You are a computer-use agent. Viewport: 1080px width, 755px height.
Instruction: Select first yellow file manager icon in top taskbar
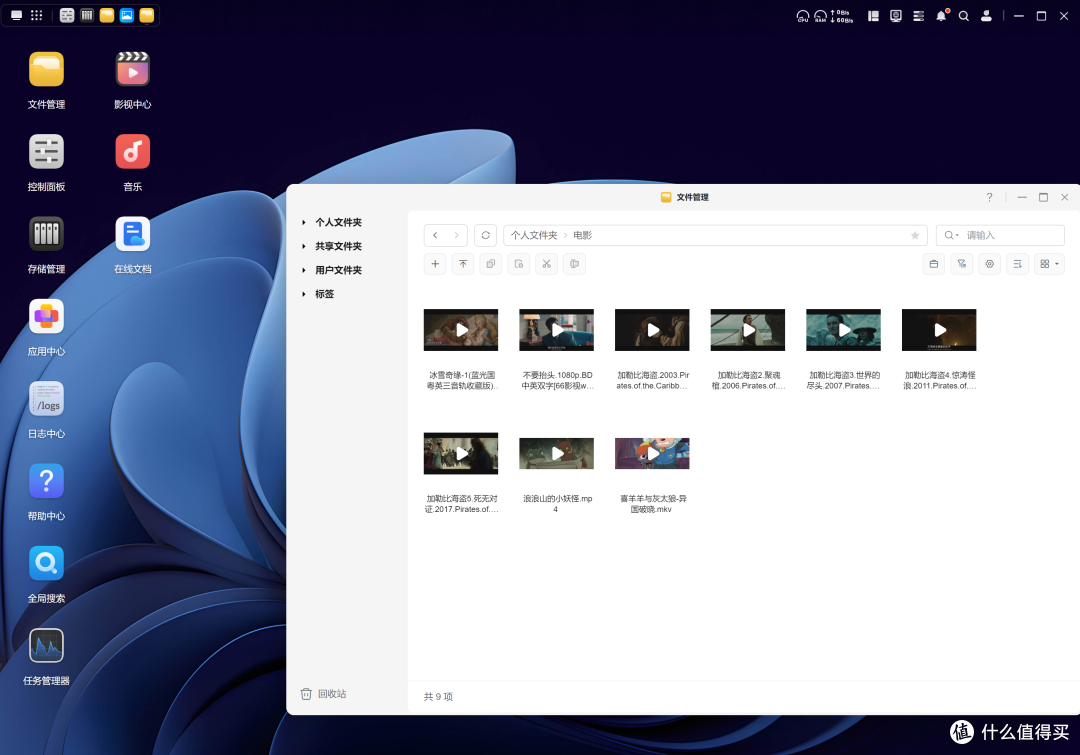107,15
